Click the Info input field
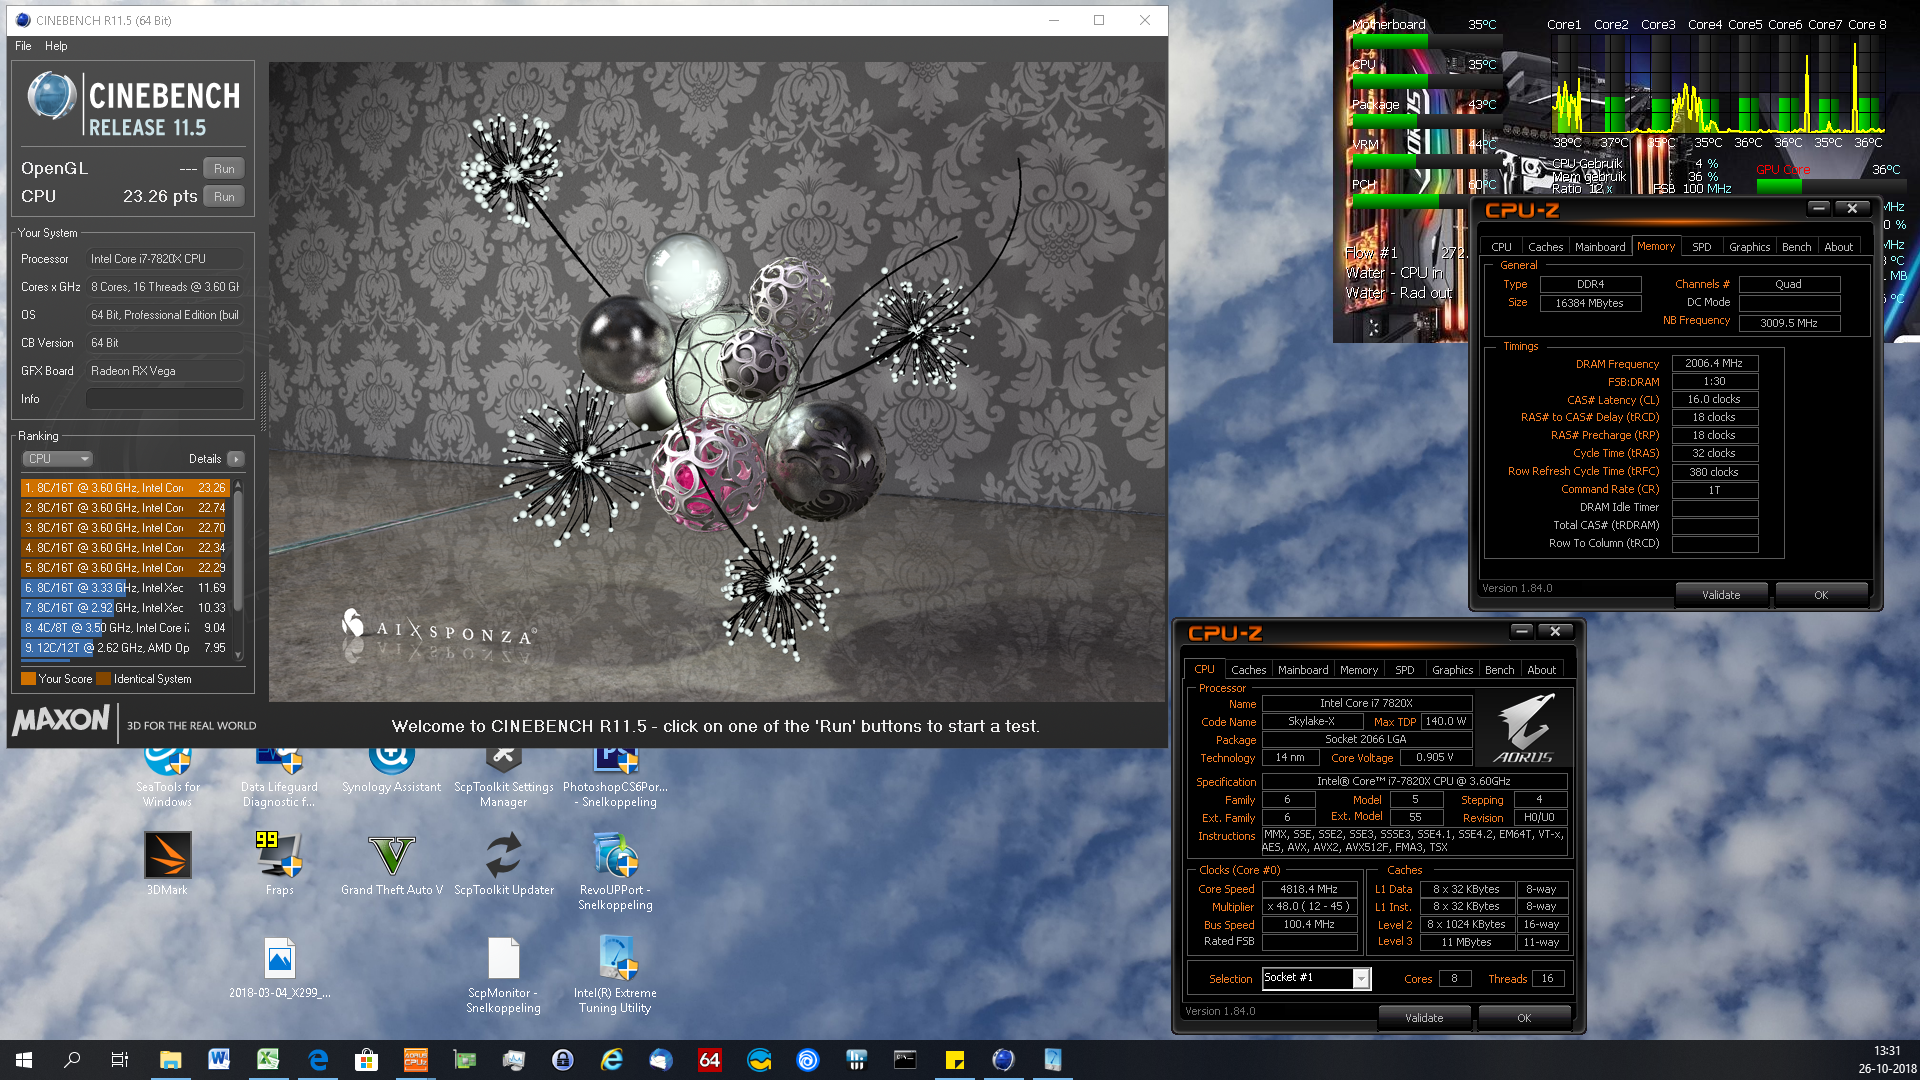The image size is (1920, 1080). pyautogui.click(x=165, y=399)
